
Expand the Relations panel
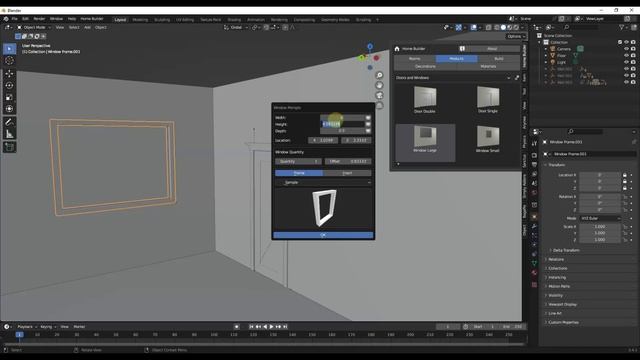556,260
